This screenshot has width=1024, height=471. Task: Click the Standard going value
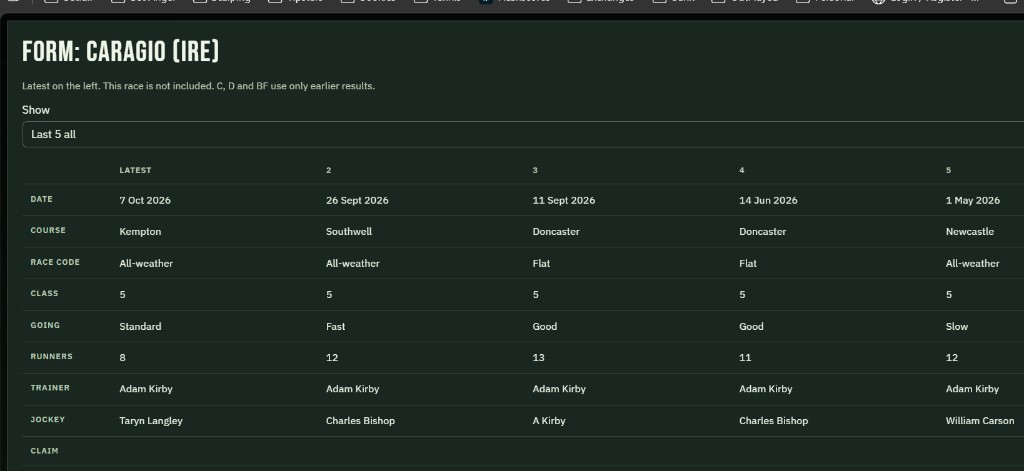pos(140,327)
